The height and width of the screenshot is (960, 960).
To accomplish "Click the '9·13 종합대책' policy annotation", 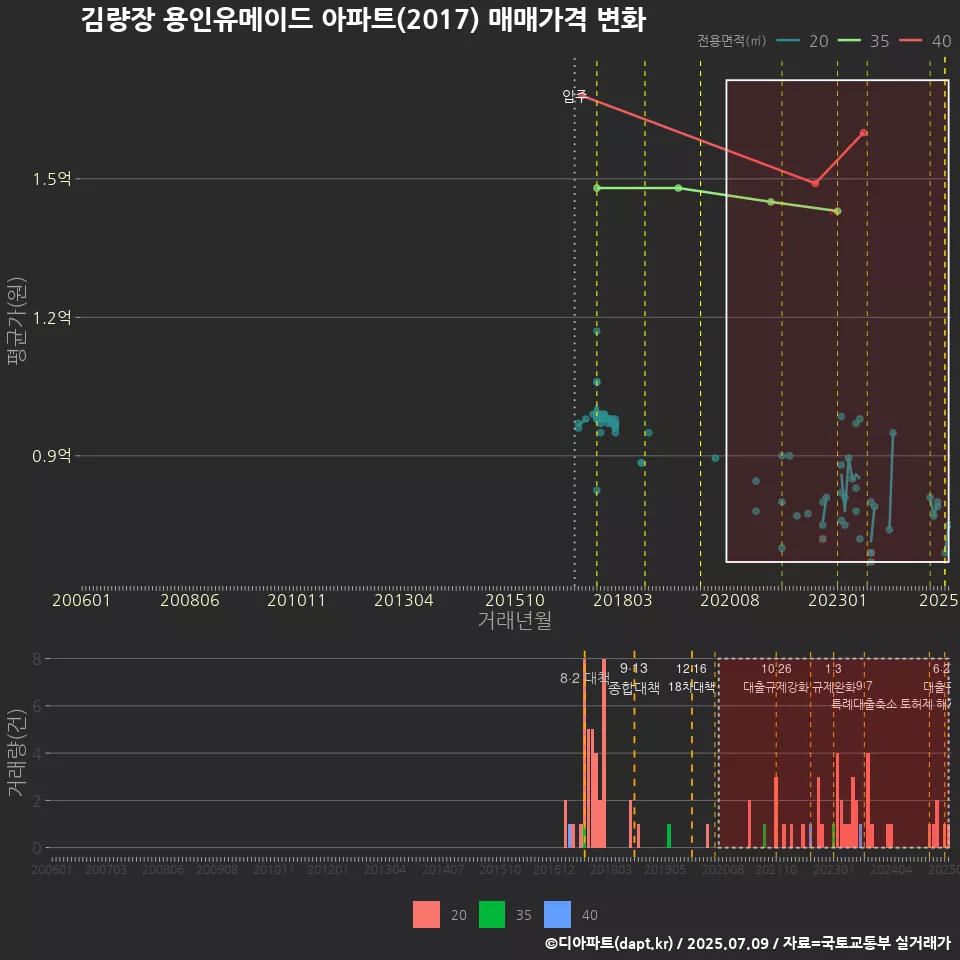I will 634,678.
